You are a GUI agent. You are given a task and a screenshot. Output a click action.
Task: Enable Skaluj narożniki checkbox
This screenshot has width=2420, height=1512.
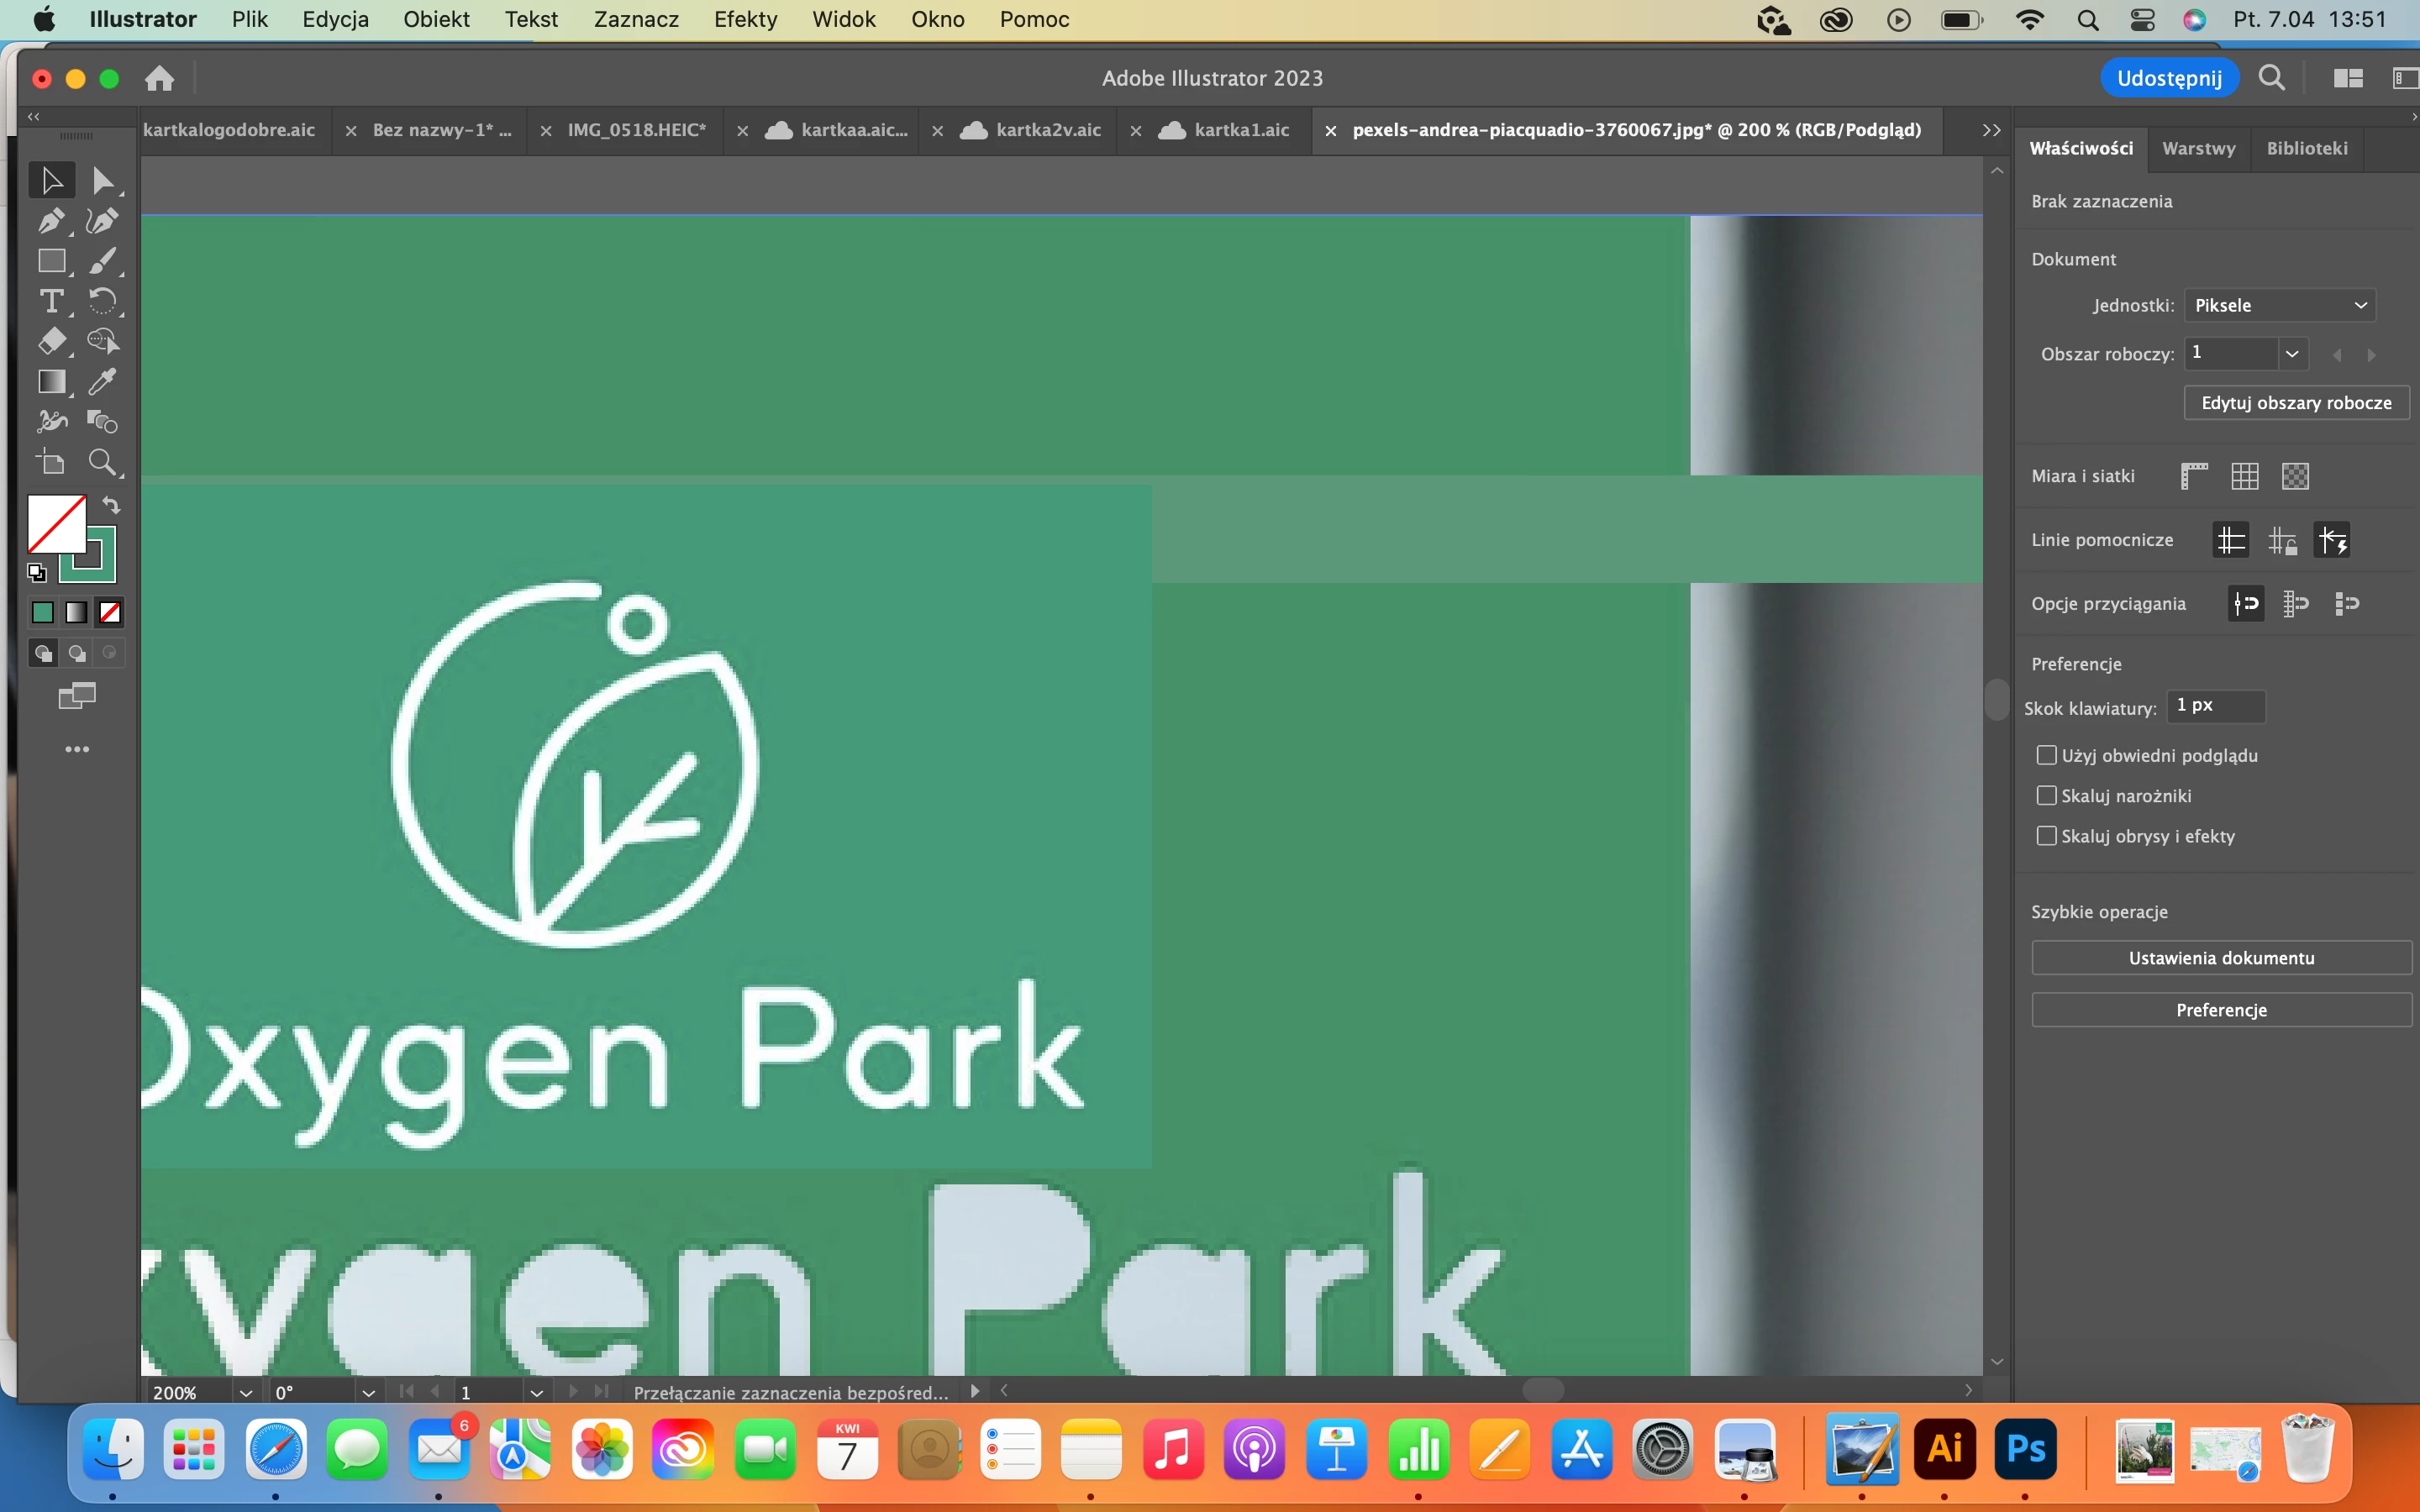[x=2046, y=796]
